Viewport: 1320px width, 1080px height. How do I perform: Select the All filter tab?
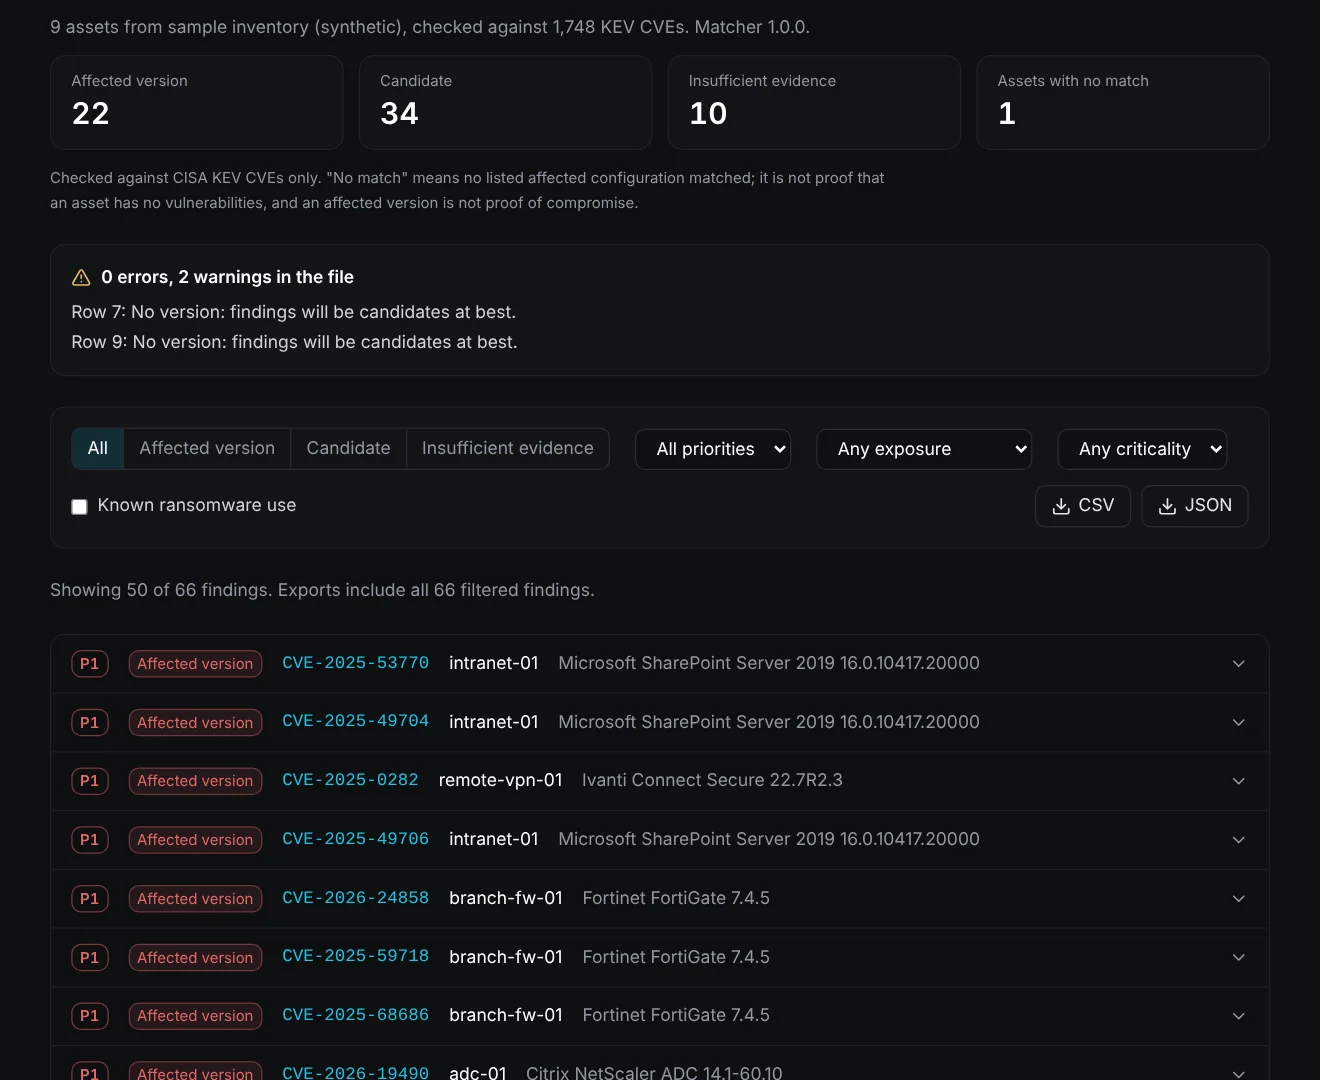pyautogui.click(x=98, y=449)
